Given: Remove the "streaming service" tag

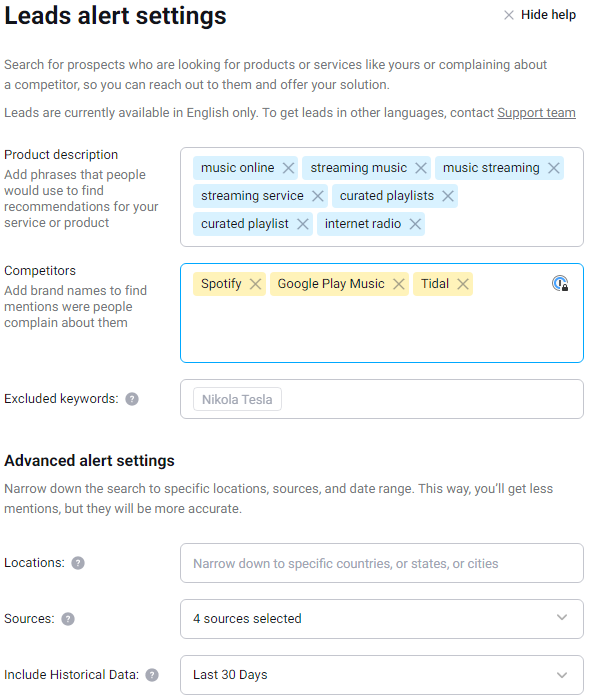Looking at the screenshot, I should tap(318, 196).
